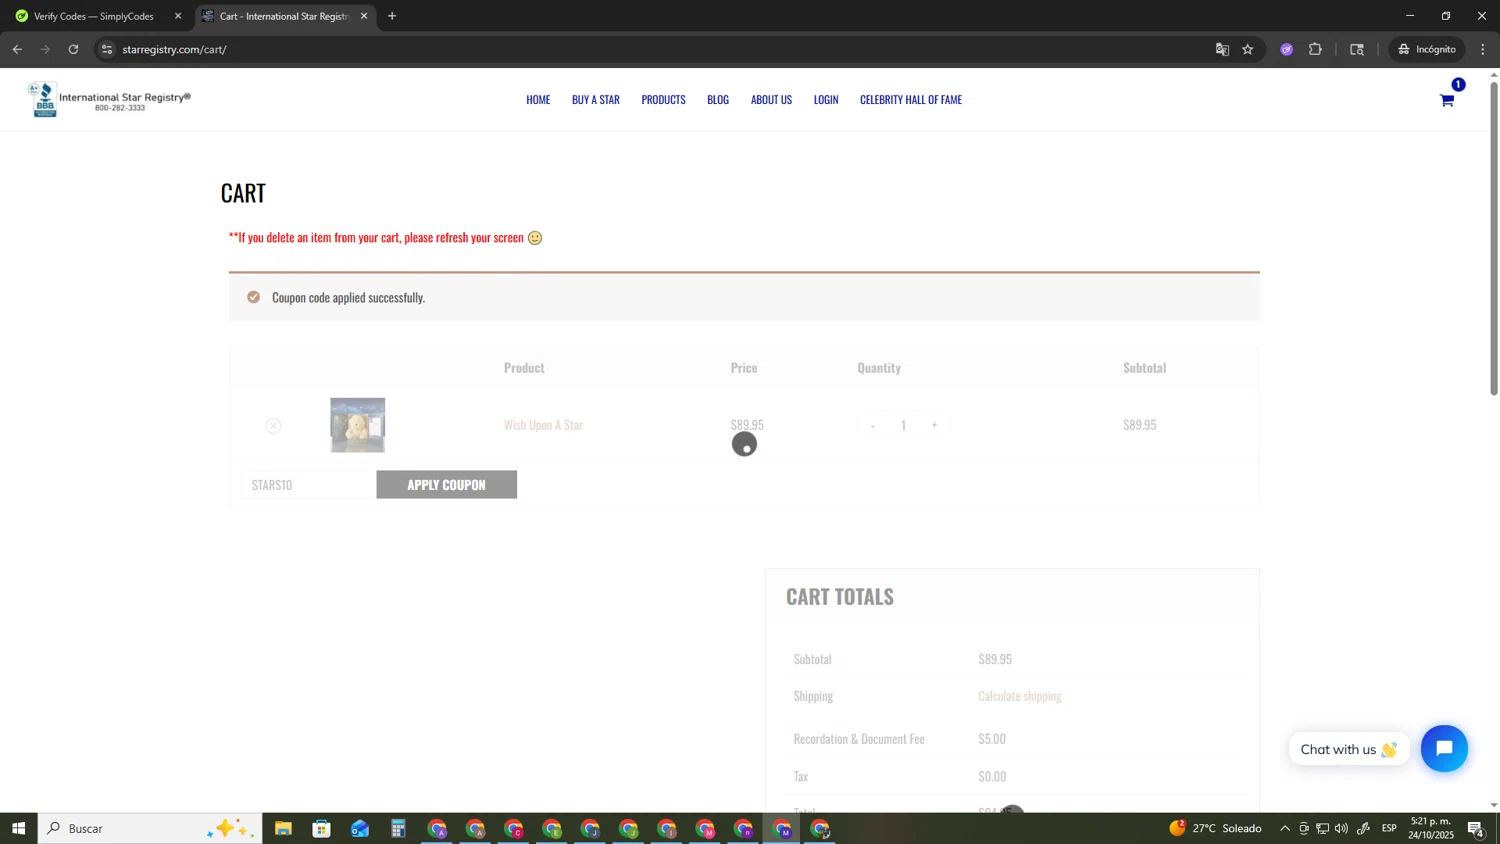Click the quantity field showing 1
This screenshot has height=844, width=1500.
click(903, 425)
